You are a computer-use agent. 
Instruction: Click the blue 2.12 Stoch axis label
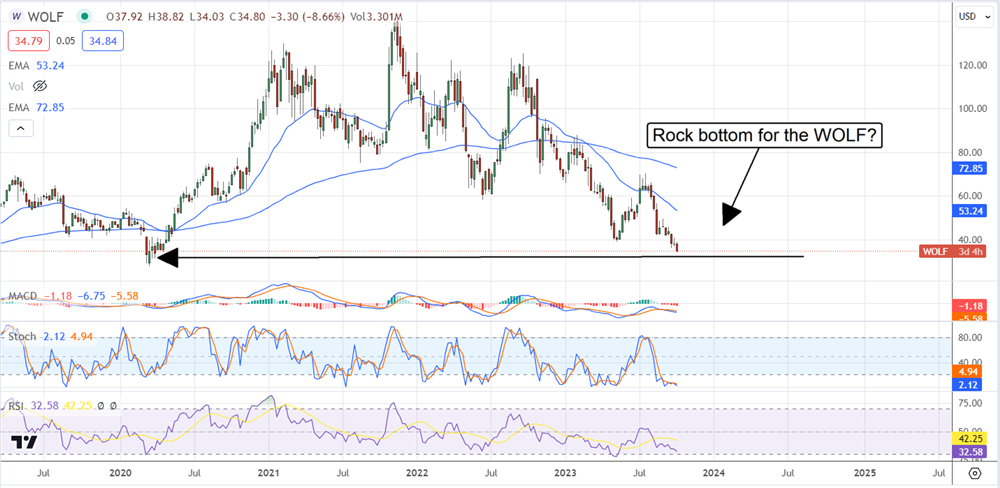pos(969,384)
